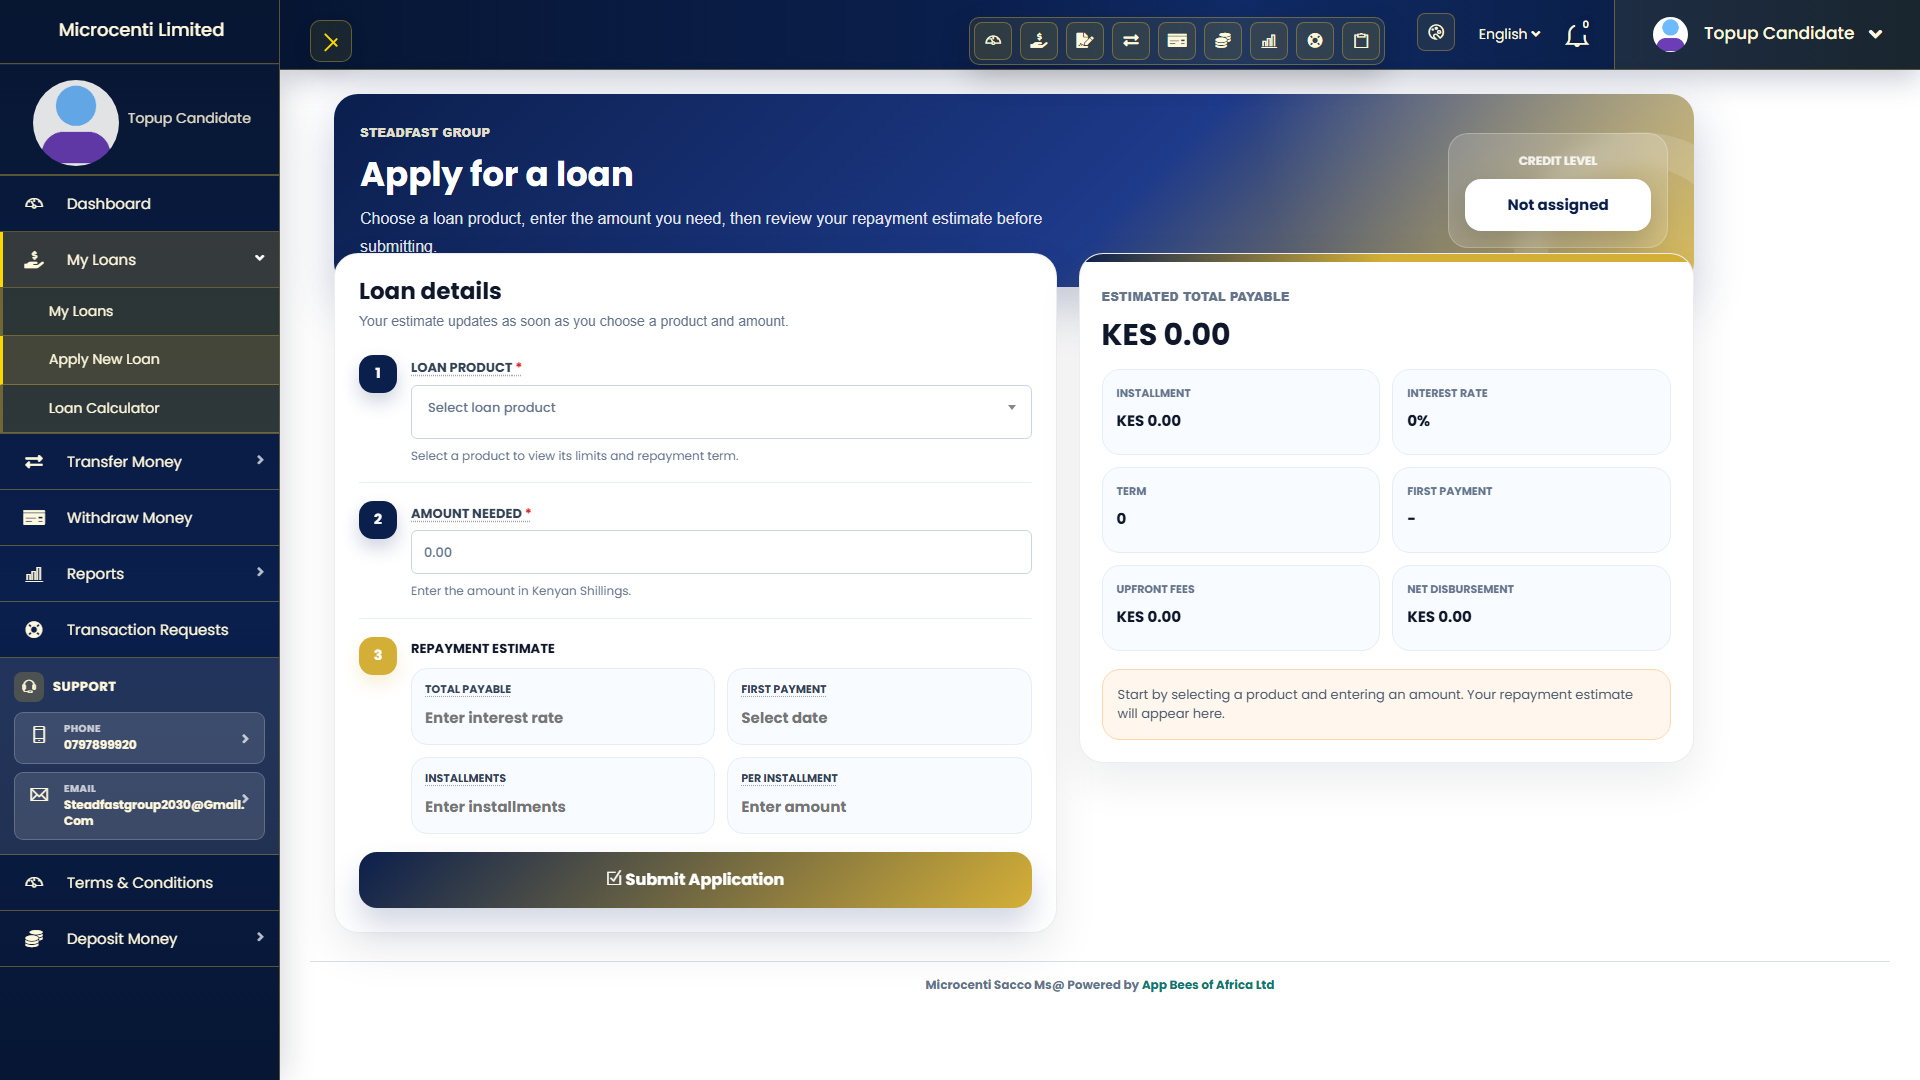1920x1080 pixels.
Task: Expand the Reports submenu arrow
Action: click(260, 572)
